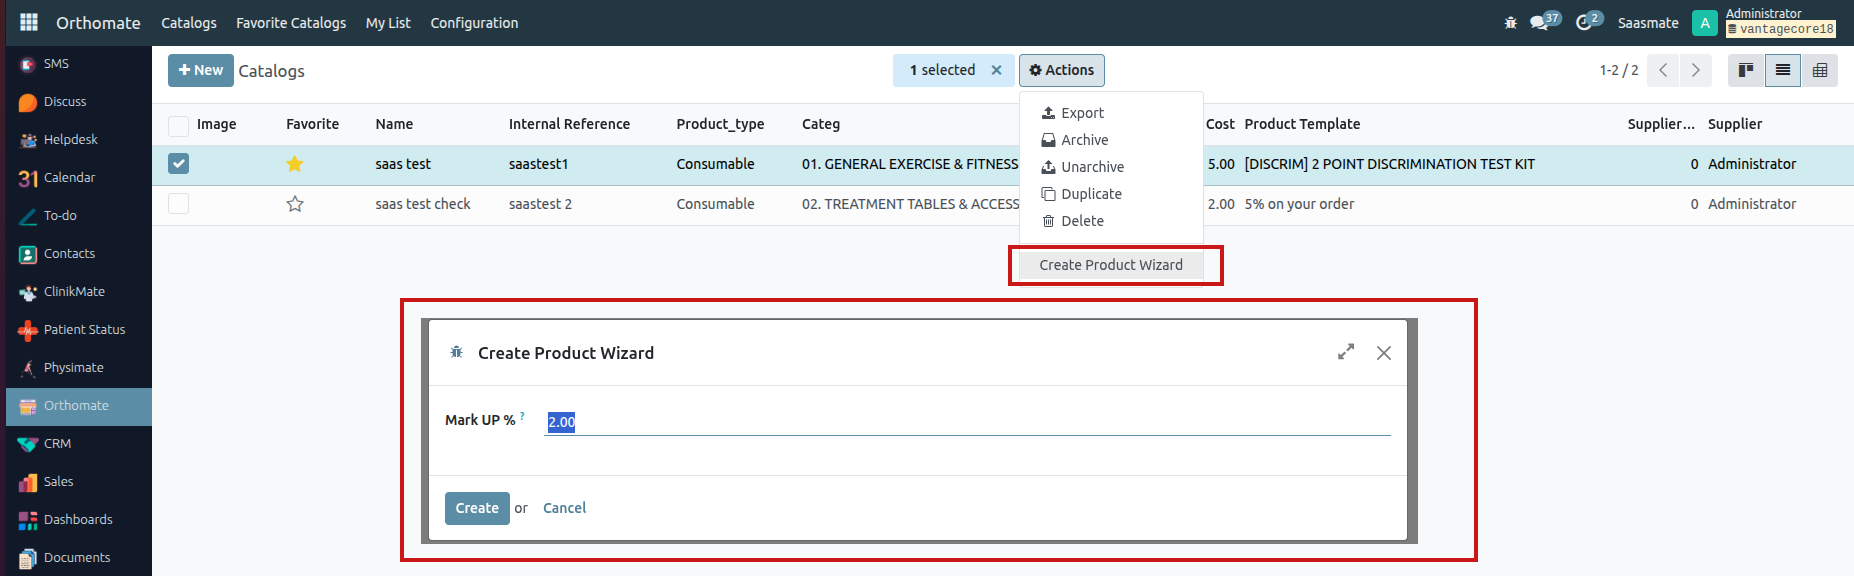Open Patient Status app in sidebar
The height and width of the screenshot is (576, 1854).
[x=79, y=330]
